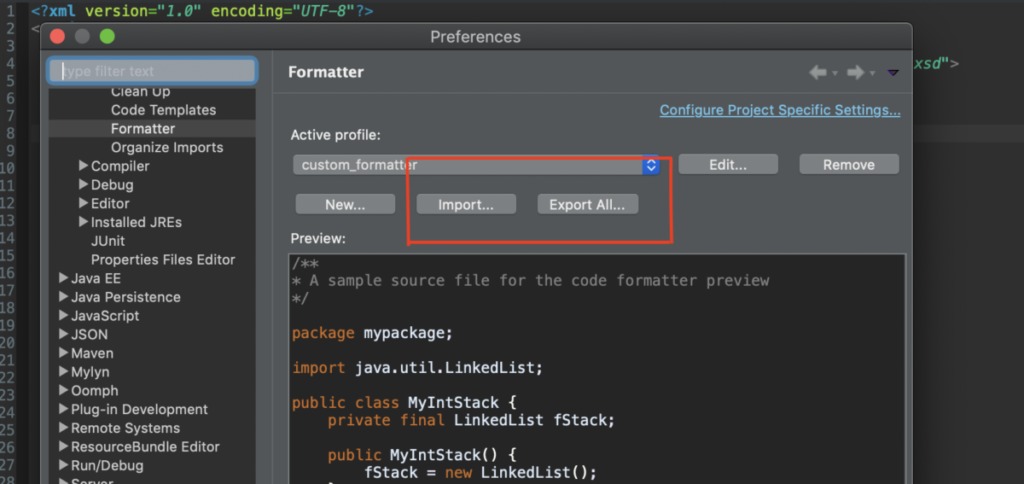Screen dimensions: 1024x484
Task: Select the JavaScript label in the tree
Action: [x=105, y=315]
